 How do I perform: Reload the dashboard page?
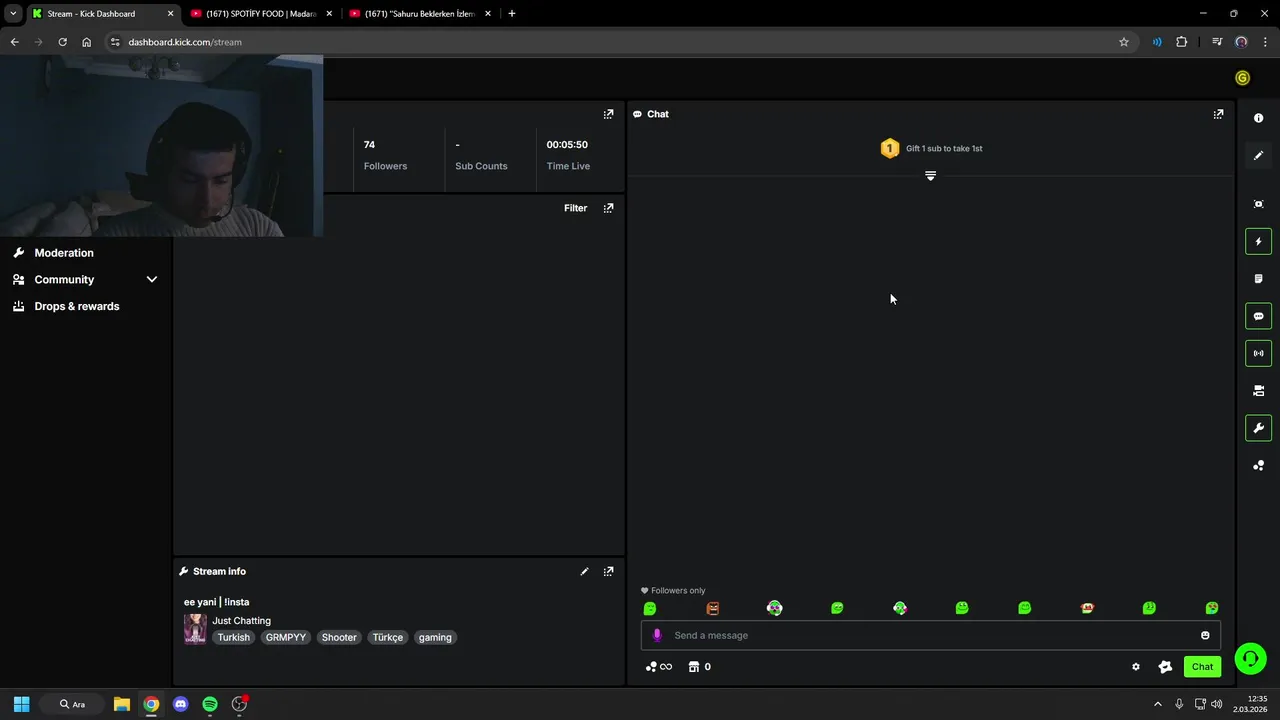tap(62, 42)
